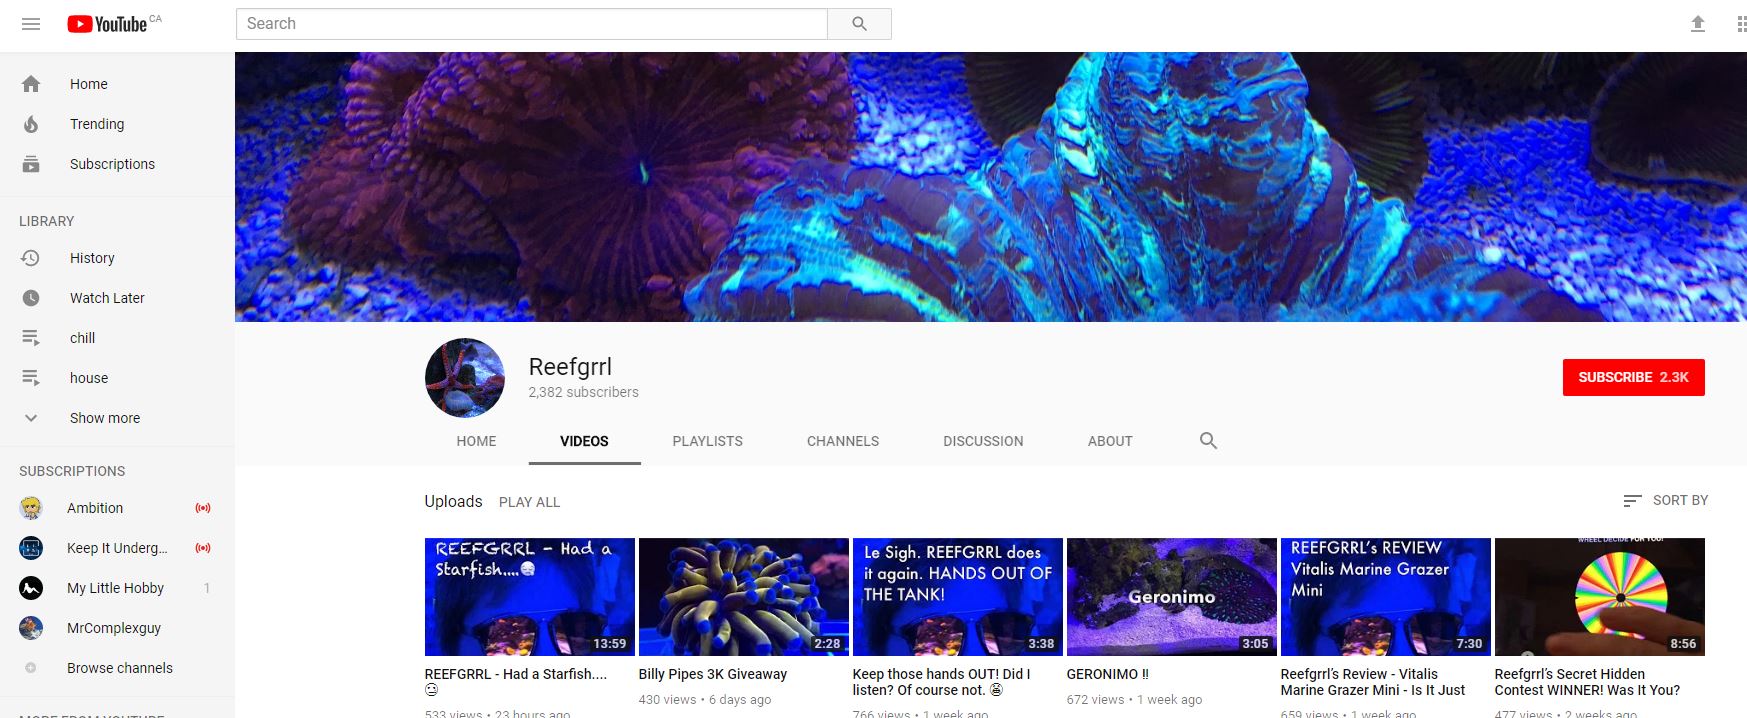Click the Trending flame icon
Viewport: 1747px width, 718px height.
pos(31,124)
